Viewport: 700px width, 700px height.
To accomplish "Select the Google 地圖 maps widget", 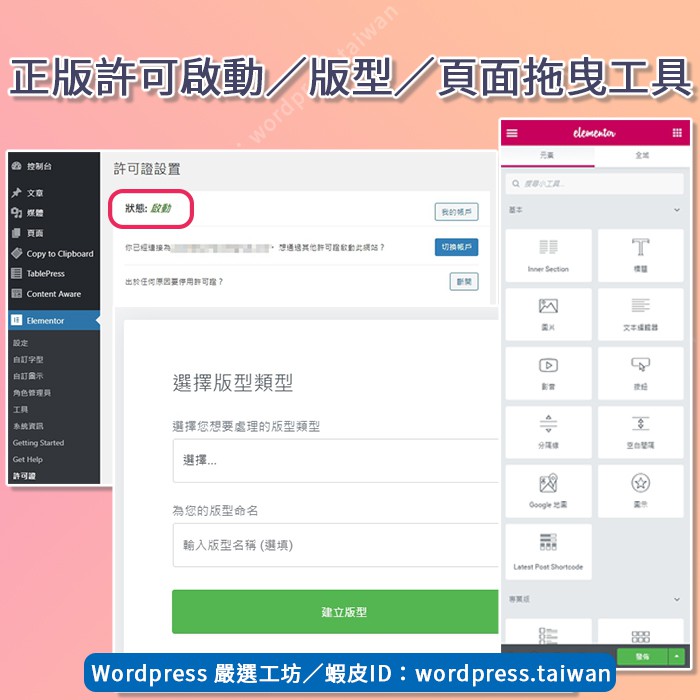I will coord(548,491).
